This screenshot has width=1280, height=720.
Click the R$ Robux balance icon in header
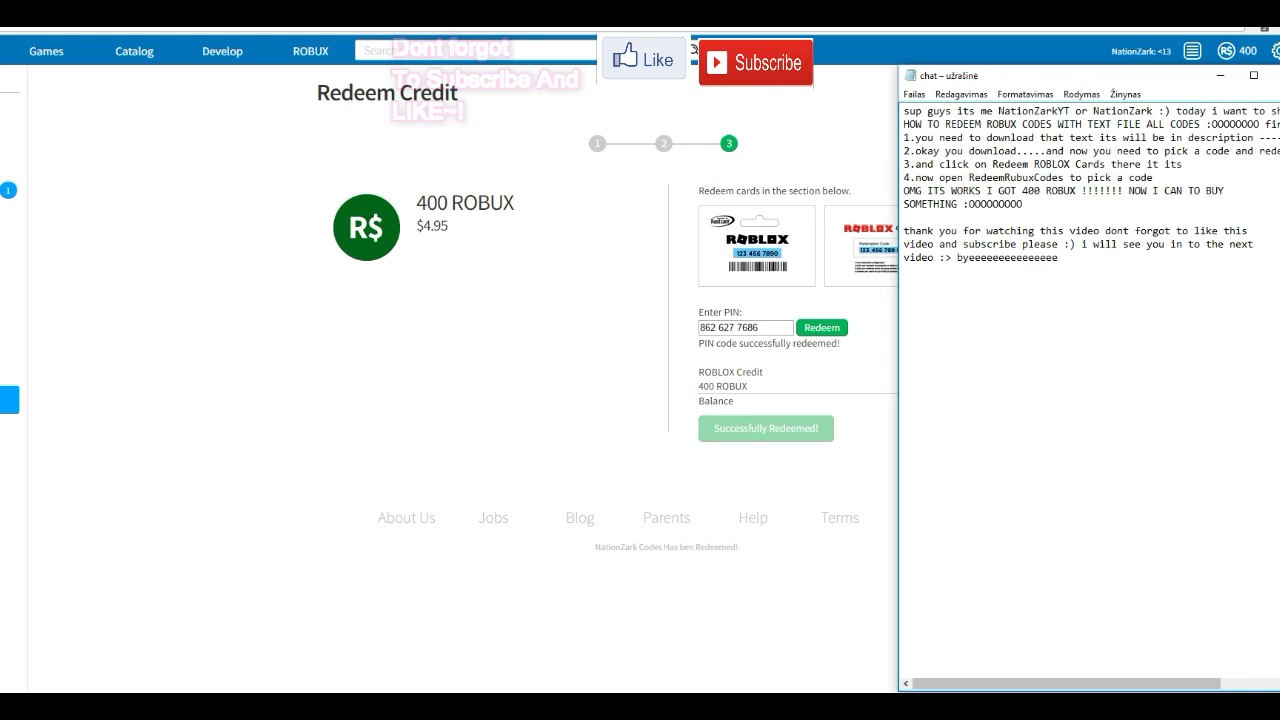[x=1226, y=51]
